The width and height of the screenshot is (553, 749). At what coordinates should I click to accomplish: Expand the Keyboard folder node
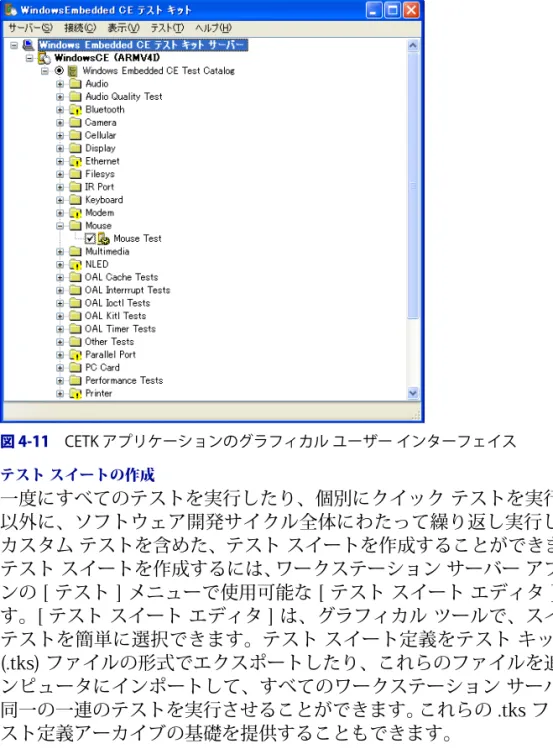[60, 200]
